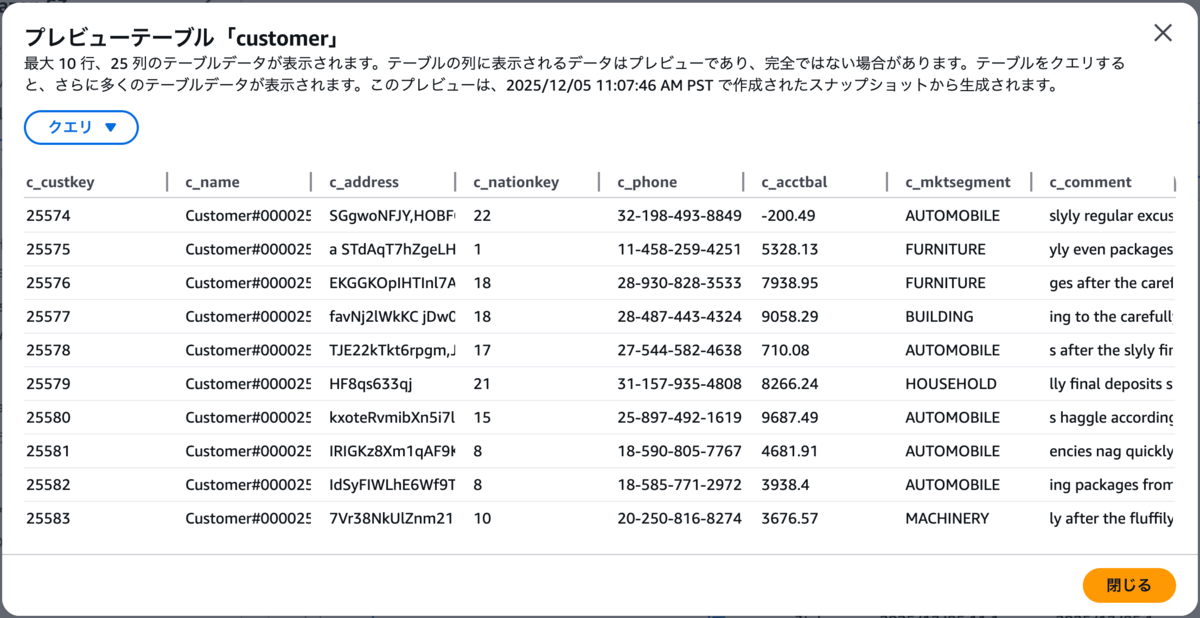Click comment cell 'slyly regular excus'
This screenshot has height=618, width=1200.
tap(1112, 215)
